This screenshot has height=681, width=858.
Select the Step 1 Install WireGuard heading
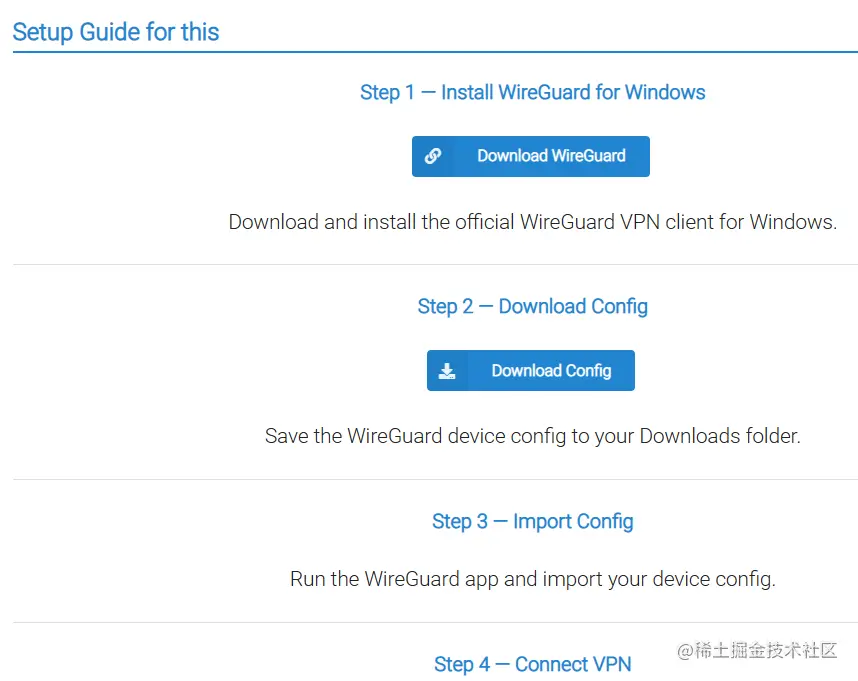[x=532, y=93]
